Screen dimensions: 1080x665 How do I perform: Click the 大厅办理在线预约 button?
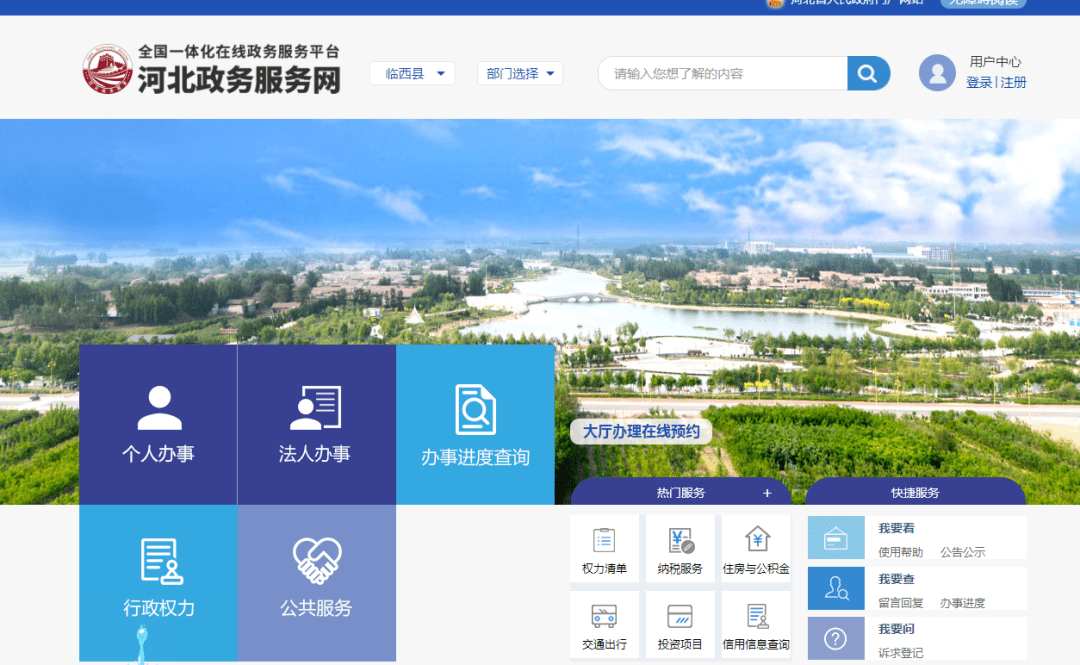641,431
